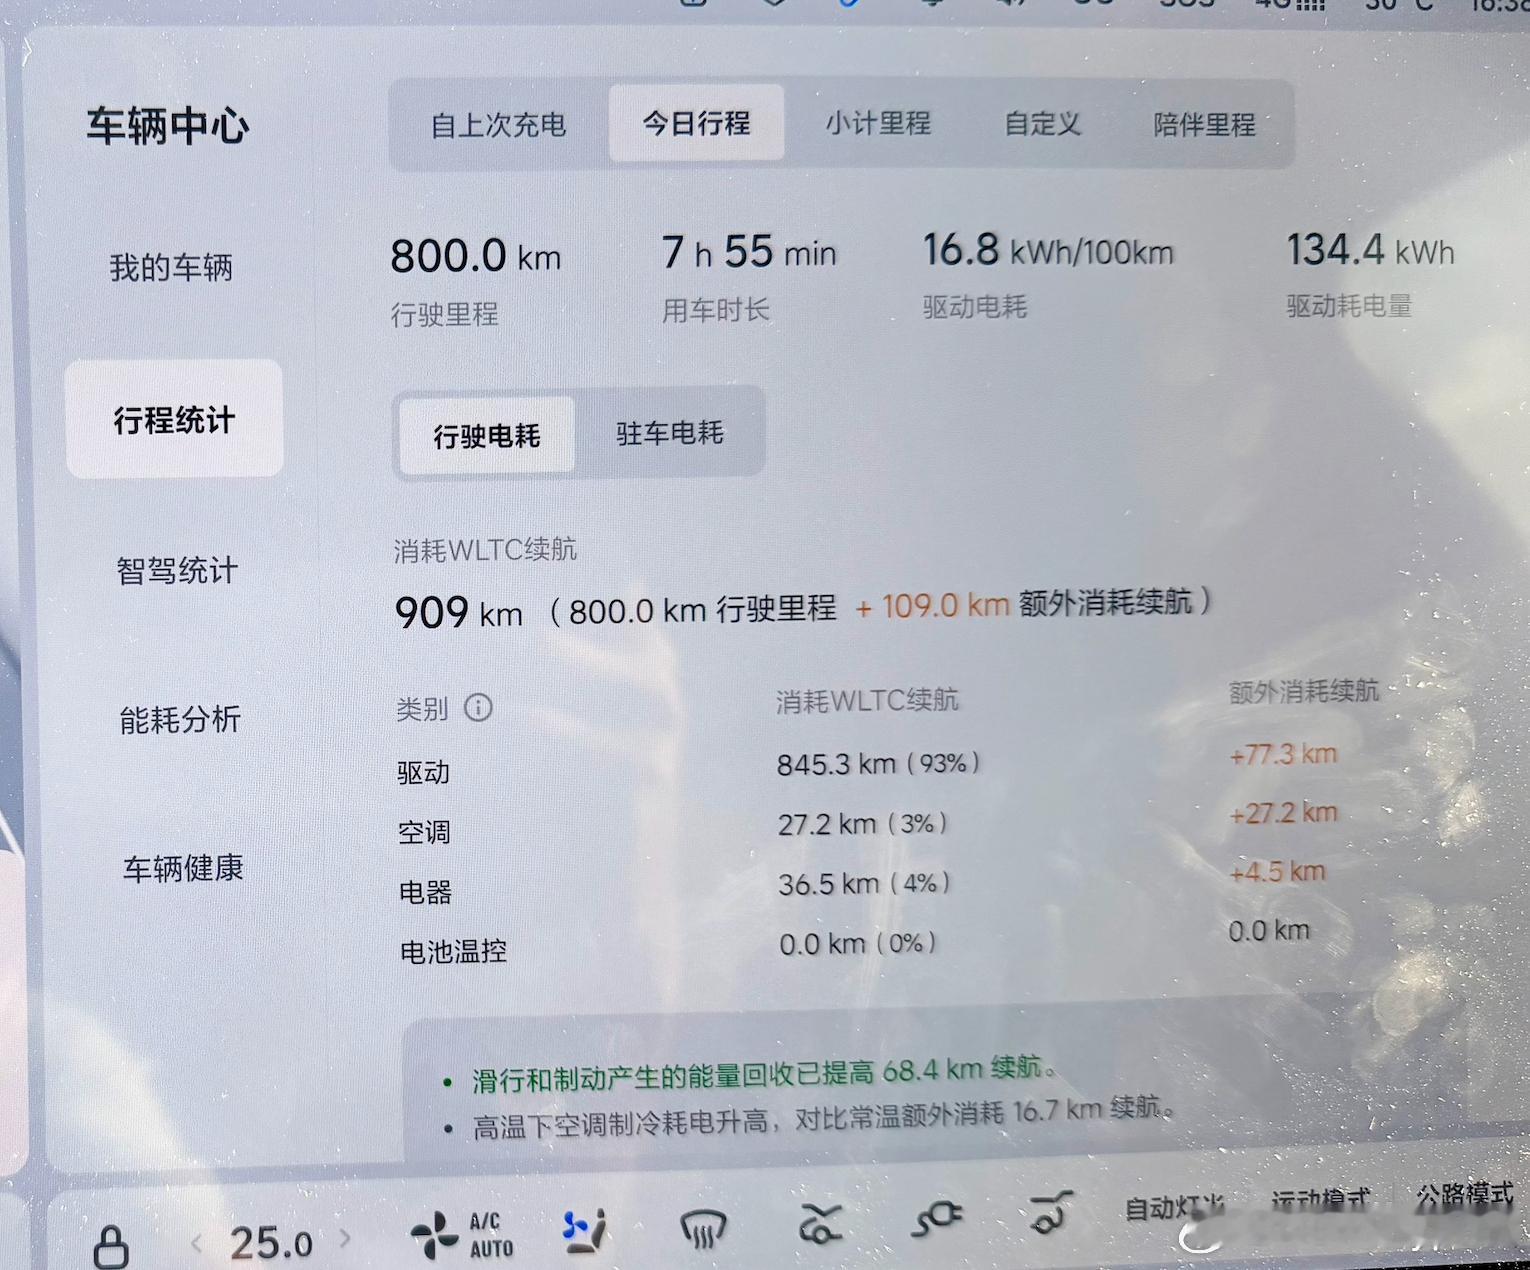Go to 我的车辆 in sidebar

(x=171, y=267)
